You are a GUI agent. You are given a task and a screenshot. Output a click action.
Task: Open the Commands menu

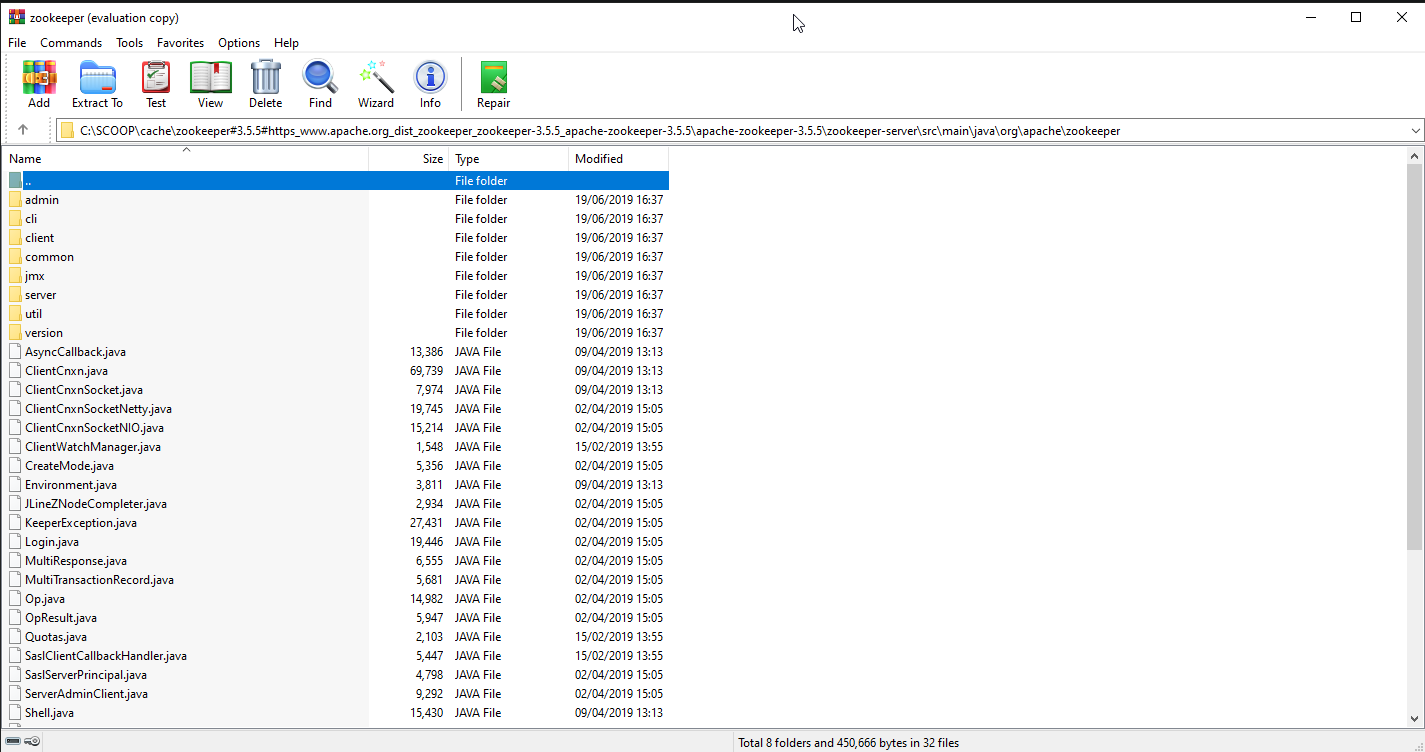pos(71,42)
